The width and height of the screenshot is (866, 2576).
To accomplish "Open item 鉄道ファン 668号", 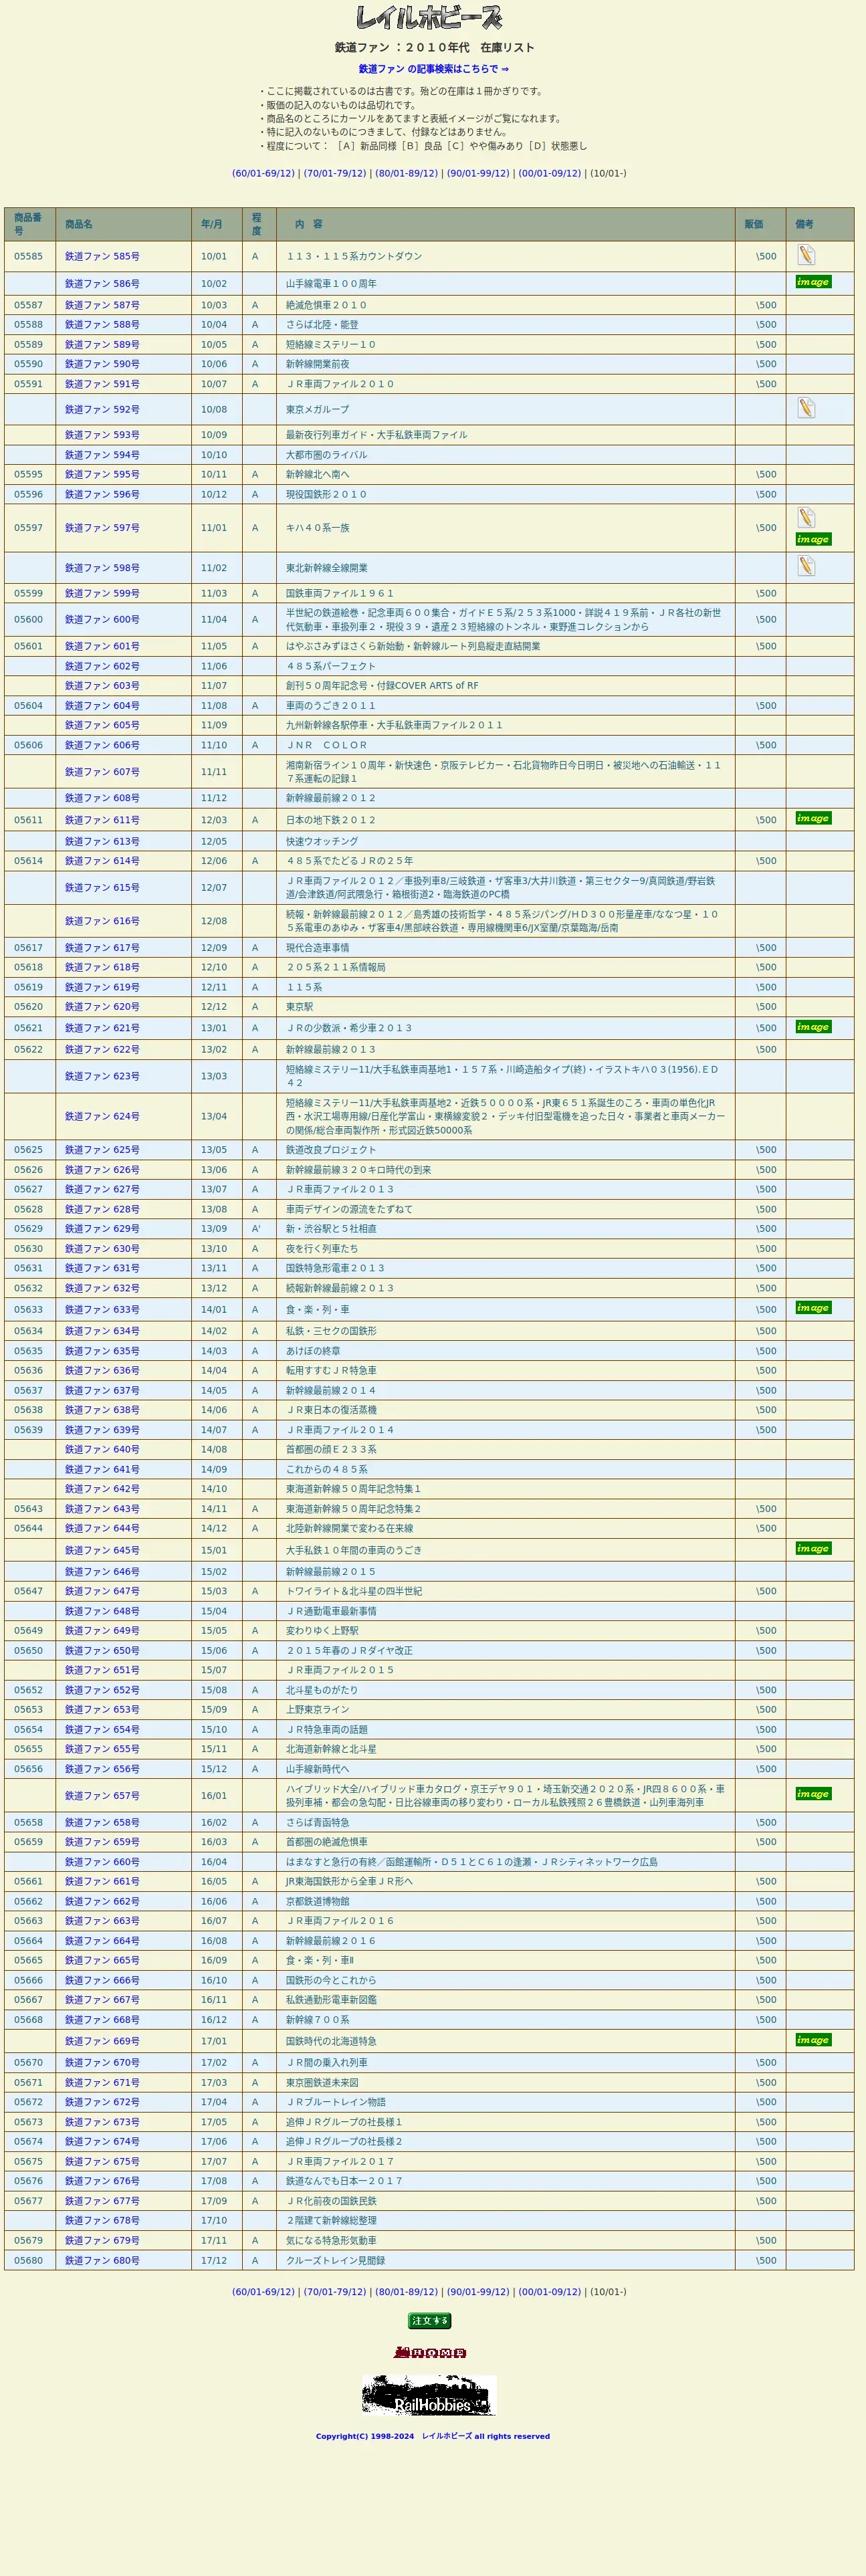I will tap(102, 2019).
